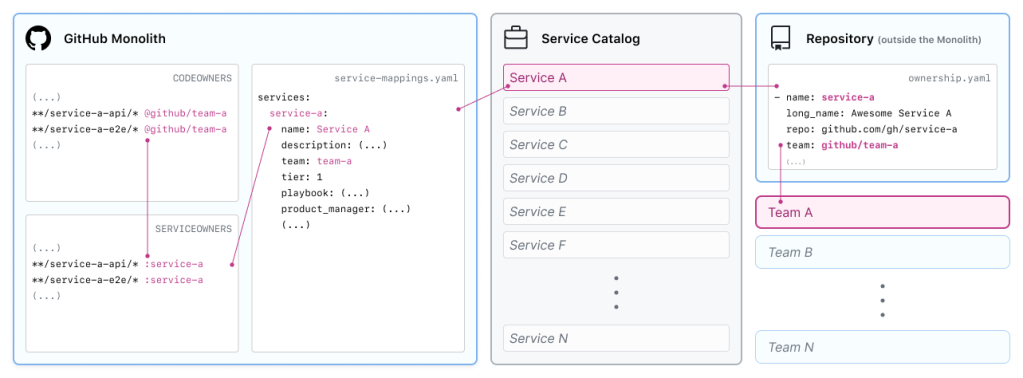Click the pink service-a: key in service-mappings.yaml
This screenshot has height=378, width=1023.
click(298, 113)
